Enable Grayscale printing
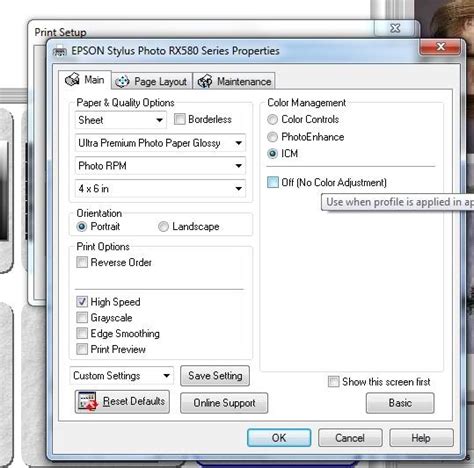Image resolution: width=474 pixels, height=468 pixels. coord(82,317)
